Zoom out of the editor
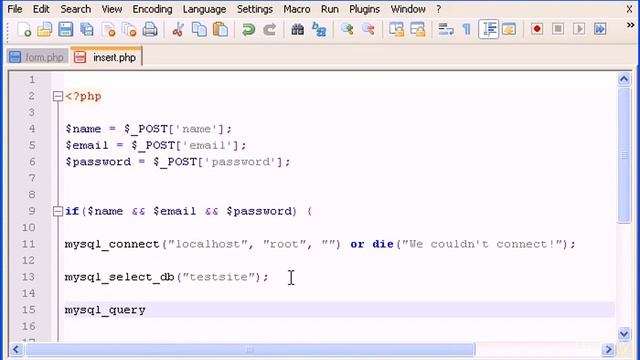The width and height of the screenshot is (640, 360). (368, 29)
